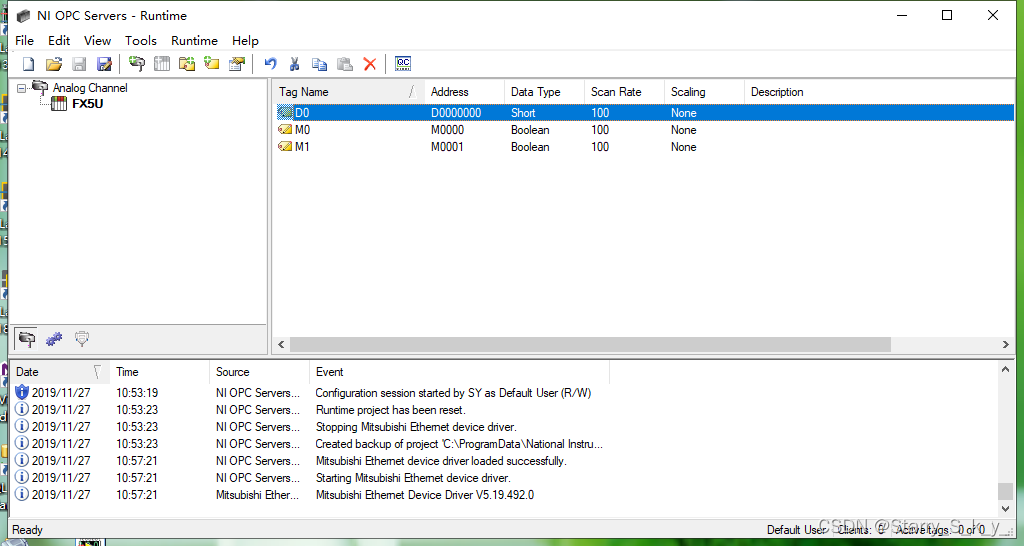Sort tags by Data Type column header
1024x546 pixels.
[x=544, y=92]
